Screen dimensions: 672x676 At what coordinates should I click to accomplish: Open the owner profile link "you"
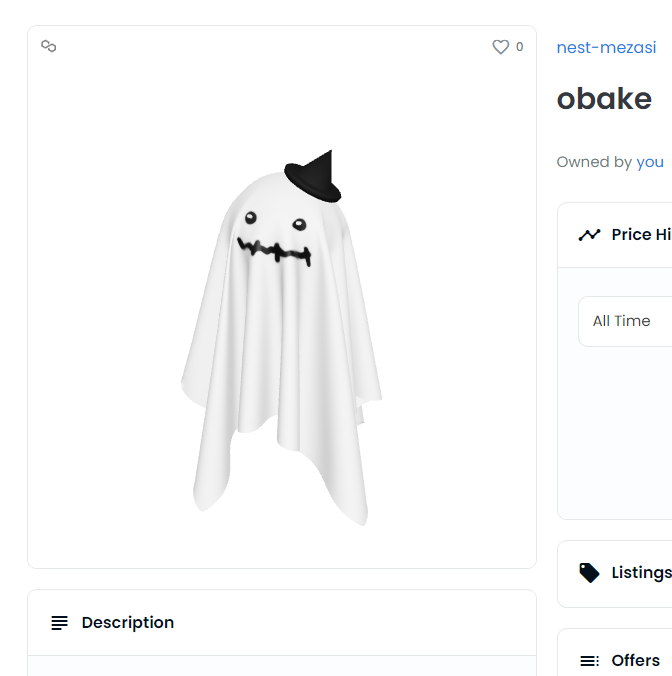[x=650, y=162]
